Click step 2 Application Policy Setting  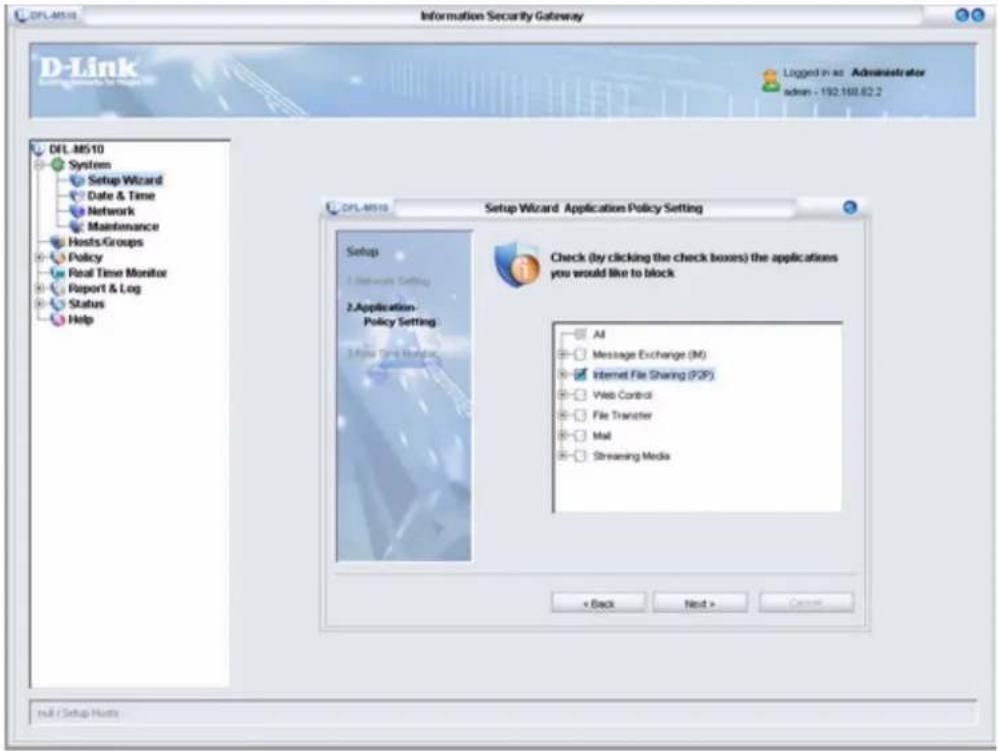pyautogui.click(x=391, y=314)
